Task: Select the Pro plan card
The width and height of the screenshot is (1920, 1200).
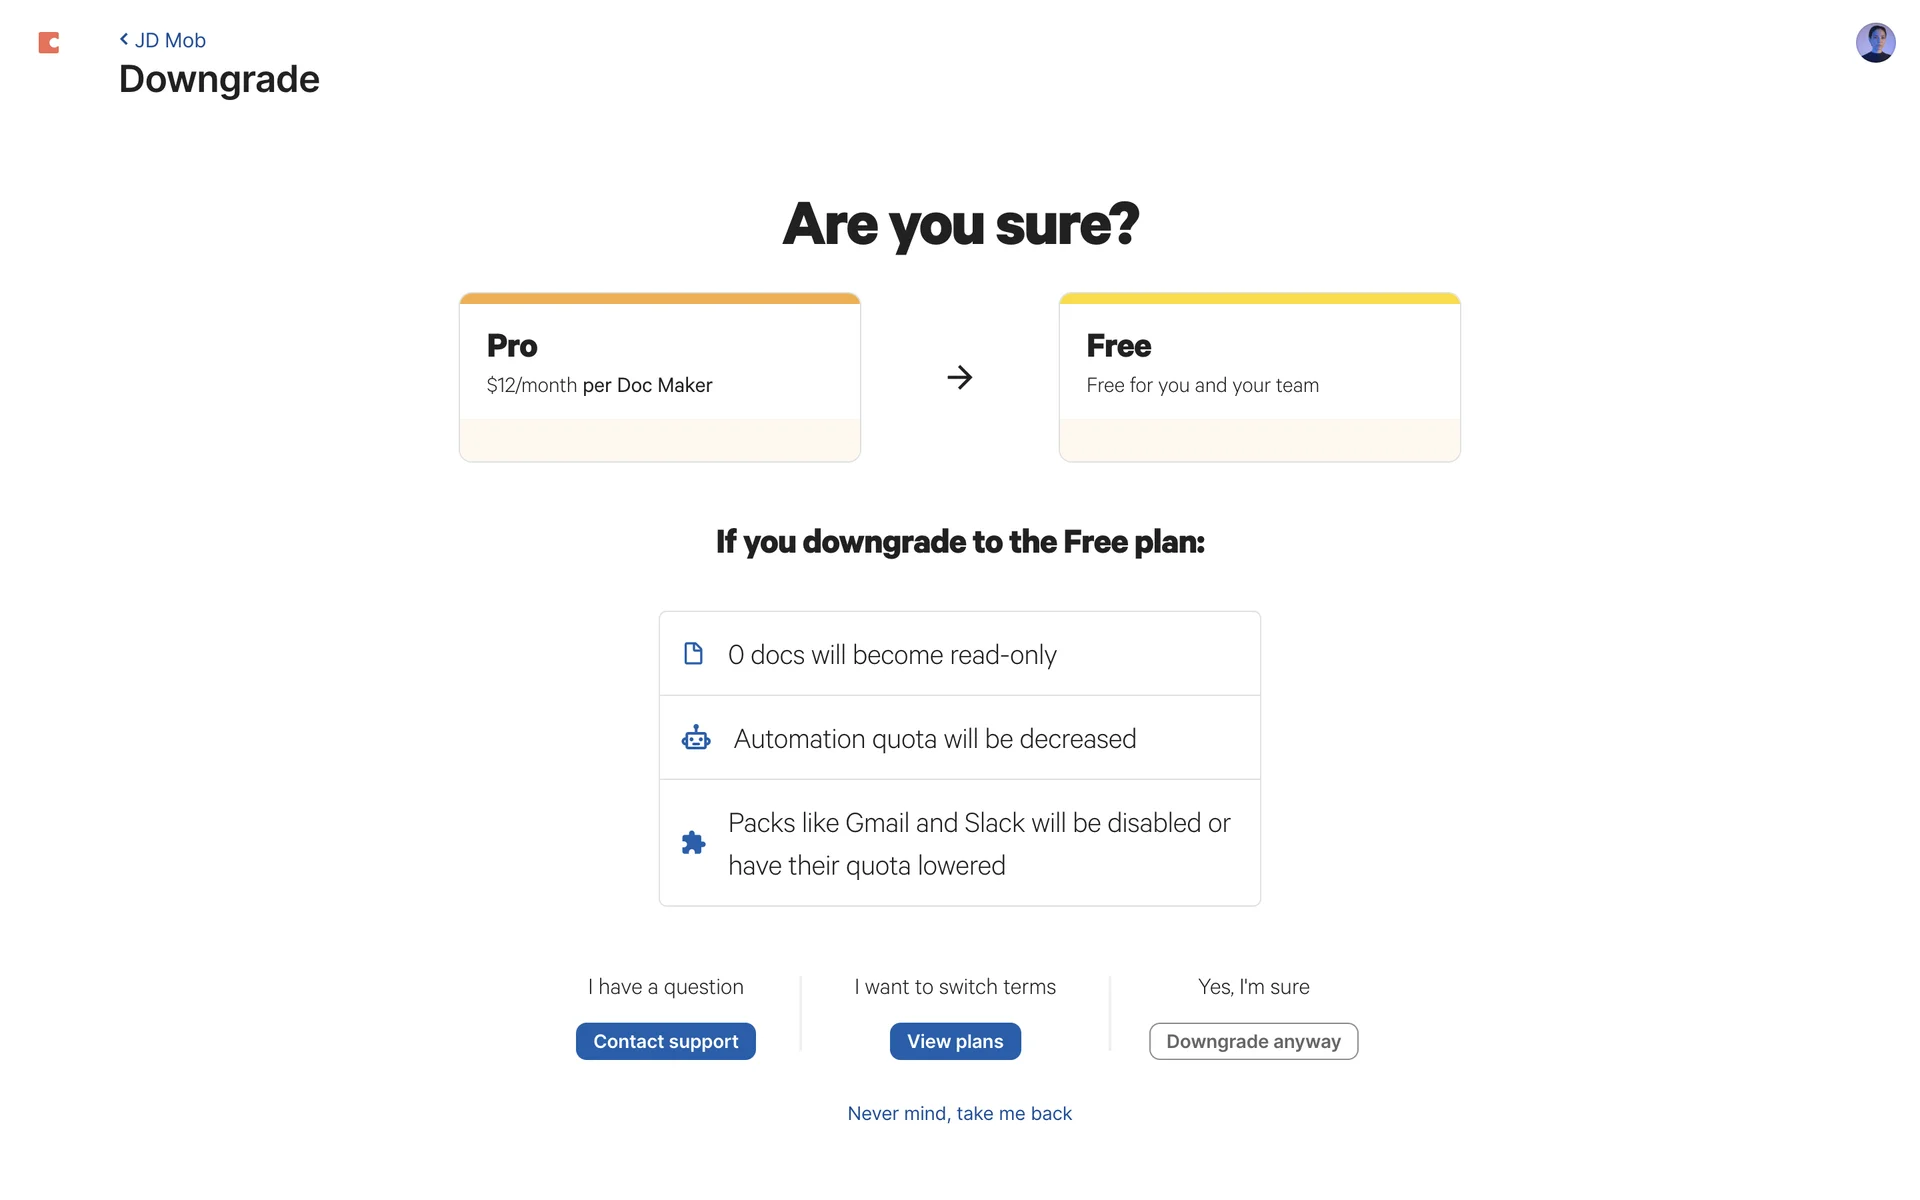Action: coord(659,378)
